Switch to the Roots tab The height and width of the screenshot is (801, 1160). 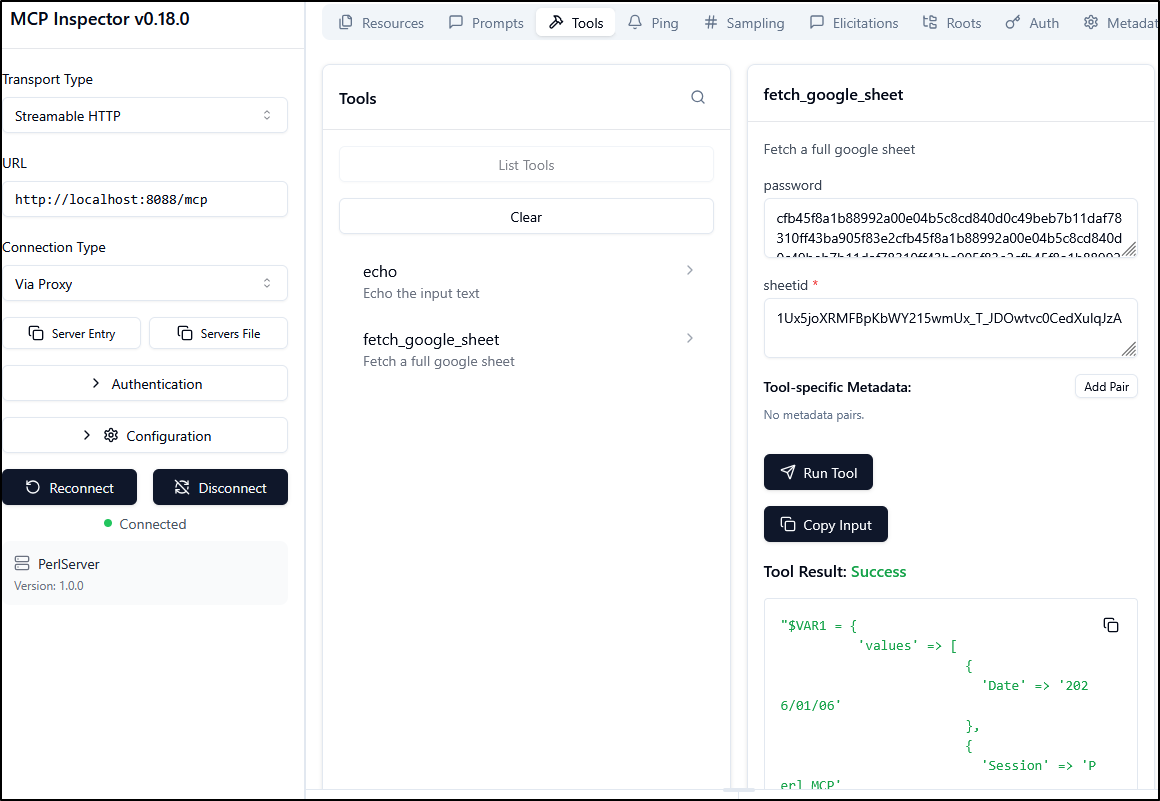(x=951, y=23)
